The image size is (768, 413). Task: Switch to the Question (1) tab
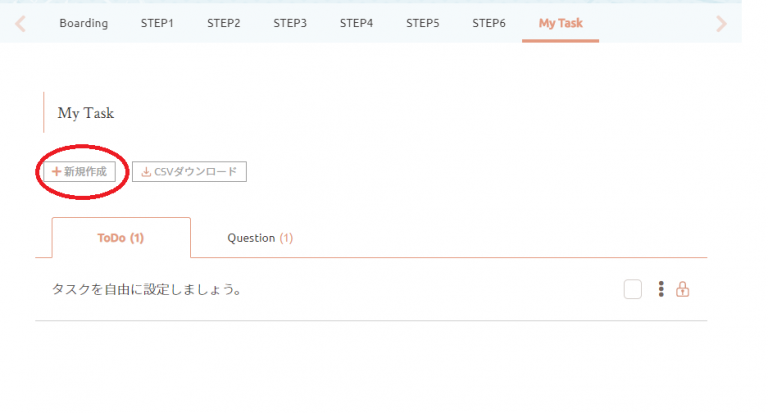tap(260, 238)
